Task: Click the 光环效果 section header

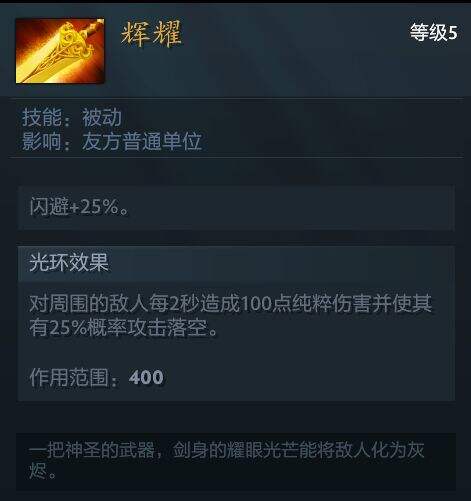Action: (69, 262)
